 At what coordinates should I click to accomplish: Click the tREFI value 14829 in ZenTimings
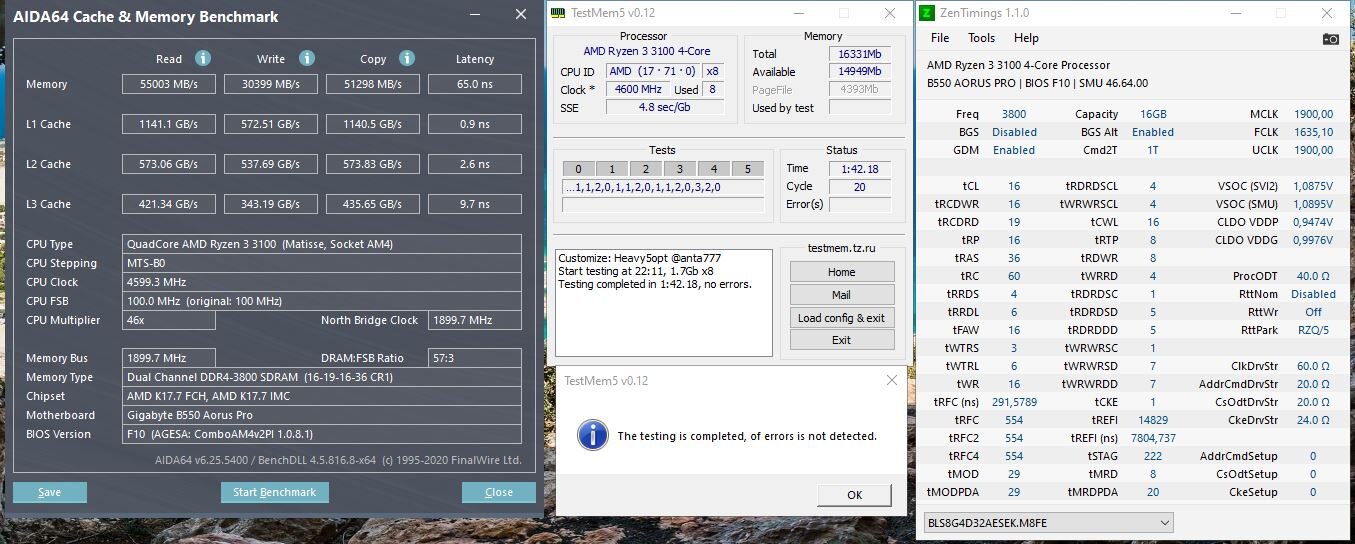click(1153, 420)
